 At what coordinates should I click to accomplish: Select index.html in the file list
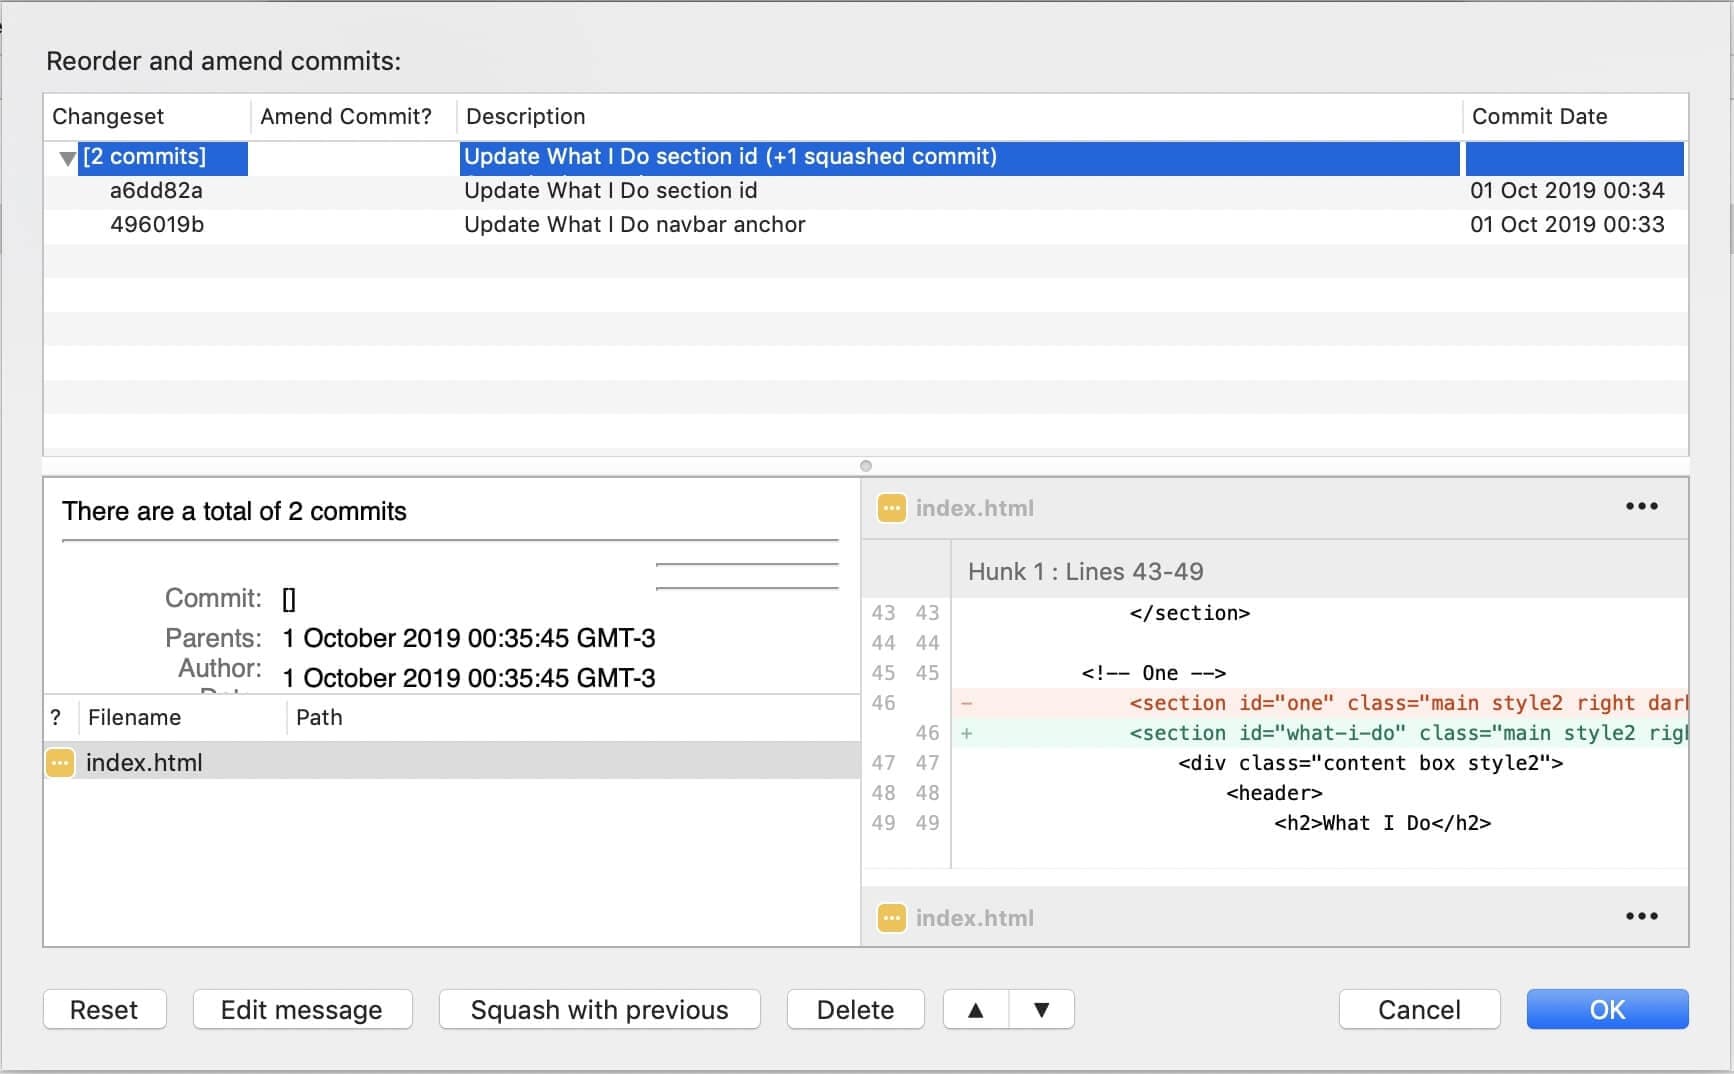click(x=452, y=763)
